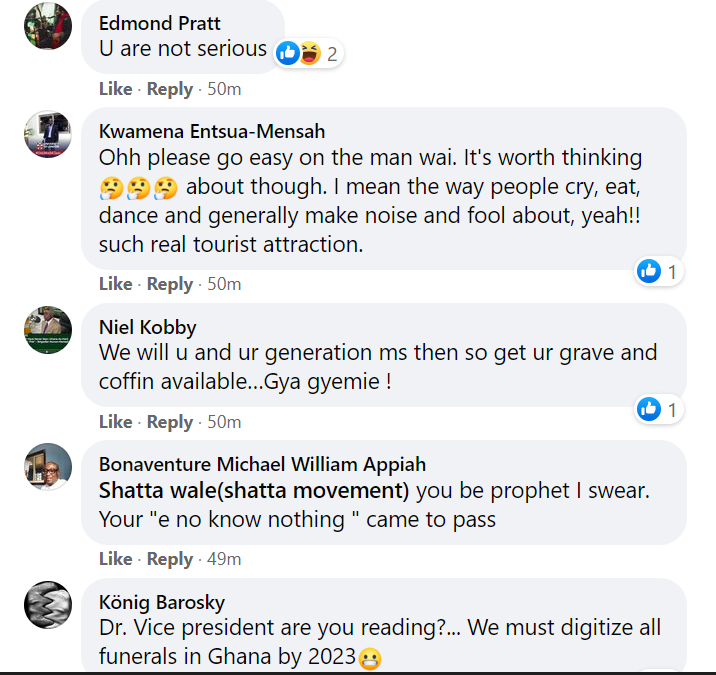Image resolution: width=716 pixels, height=675 pixels.
Task: View the like reaction on Kwamena's comment
Action: click(659, 271)
